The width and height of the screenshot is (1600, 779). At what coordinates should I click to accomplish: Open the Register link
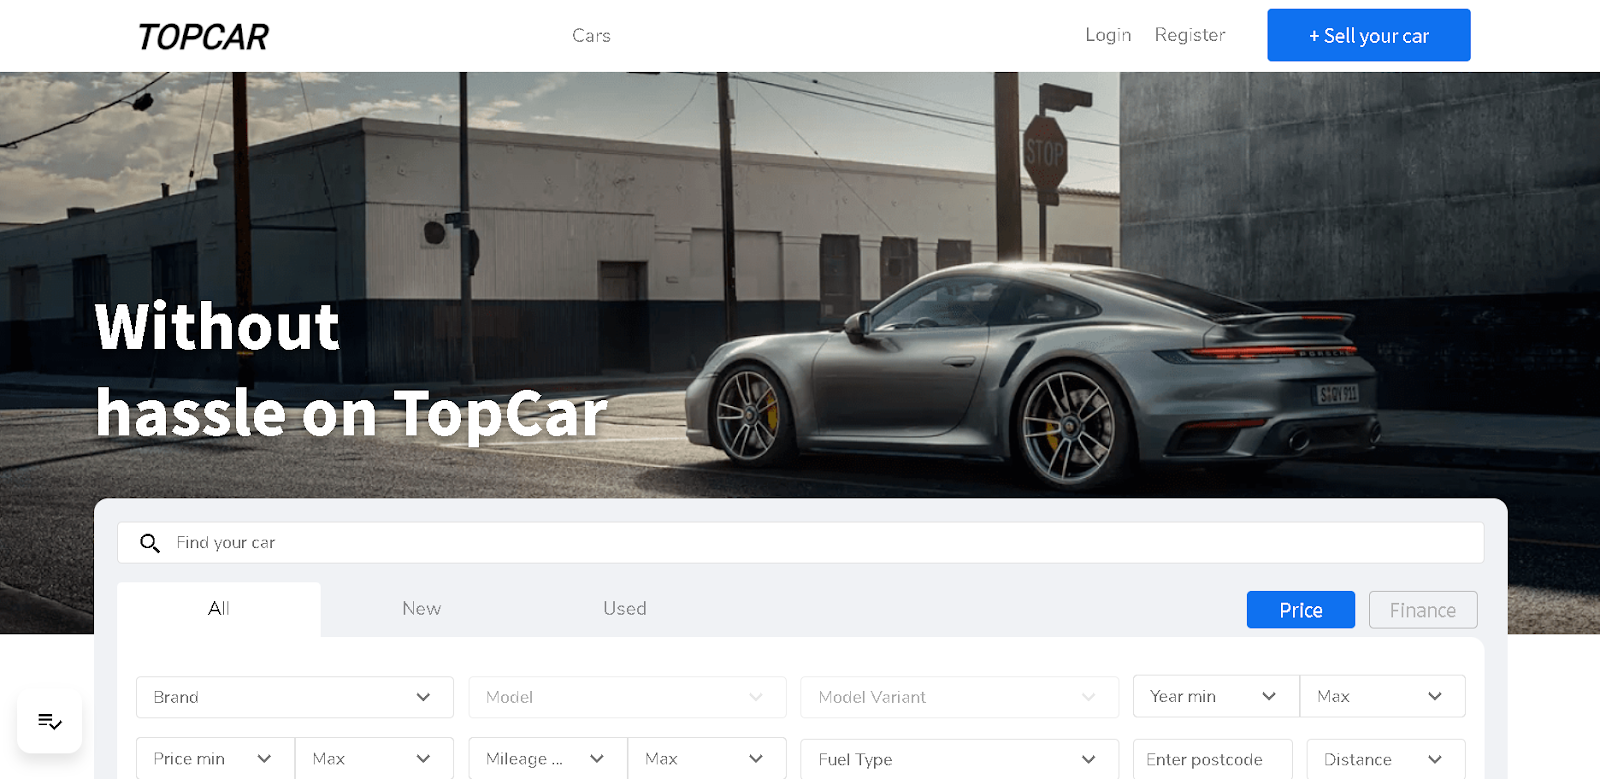coord(1190,35)
